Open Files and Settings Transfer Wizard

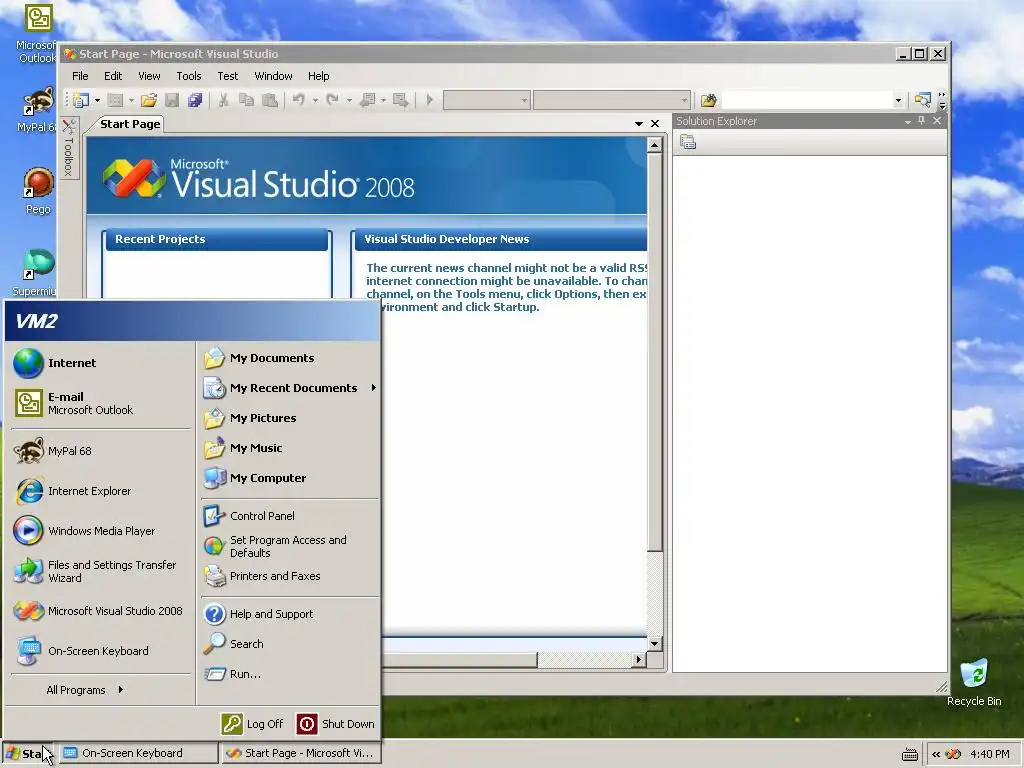coord(101,571)
